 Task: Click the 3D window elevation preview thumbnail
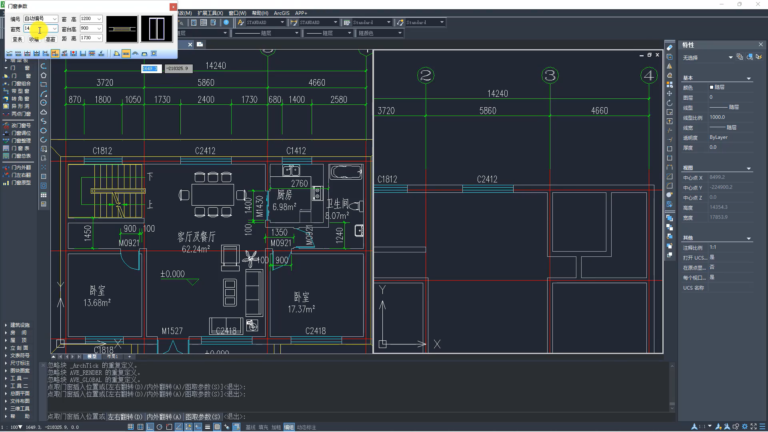tap(157, 29)
